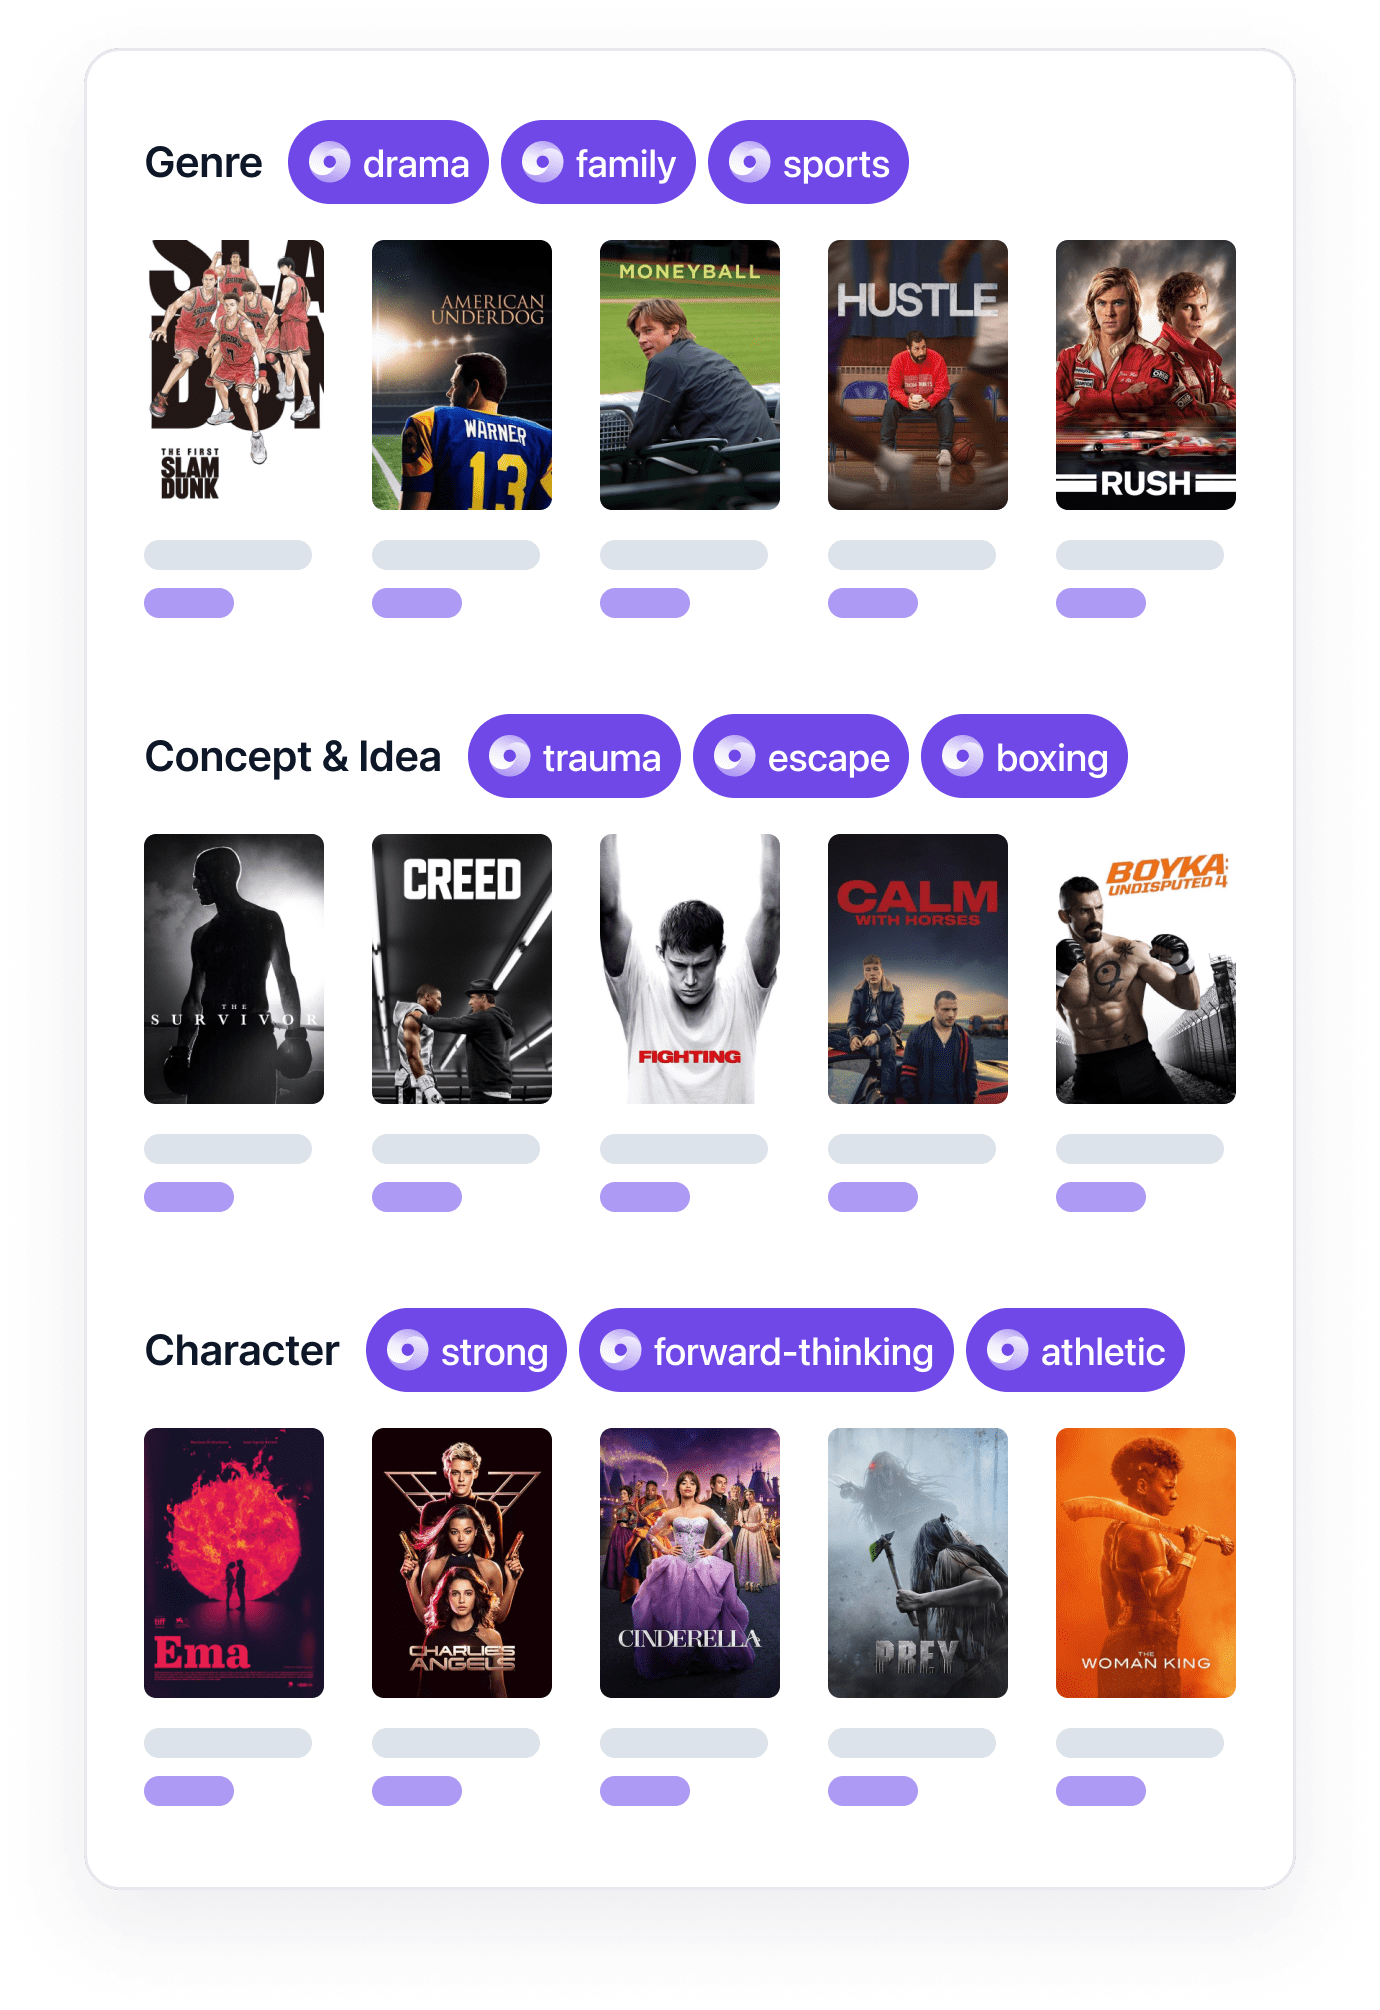Open The Woman King poster
The height and width of the screenshot is (2010, 1380).
click(x=1146, y=1563)
